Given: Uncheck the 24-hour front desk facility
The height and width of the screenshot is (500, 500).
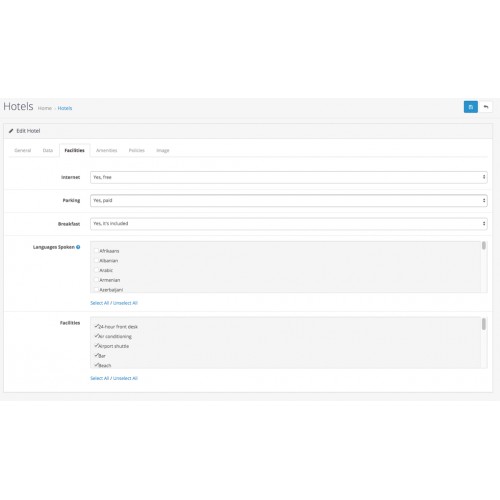Looking at the screenshot, I should click(x=97, y=326).
